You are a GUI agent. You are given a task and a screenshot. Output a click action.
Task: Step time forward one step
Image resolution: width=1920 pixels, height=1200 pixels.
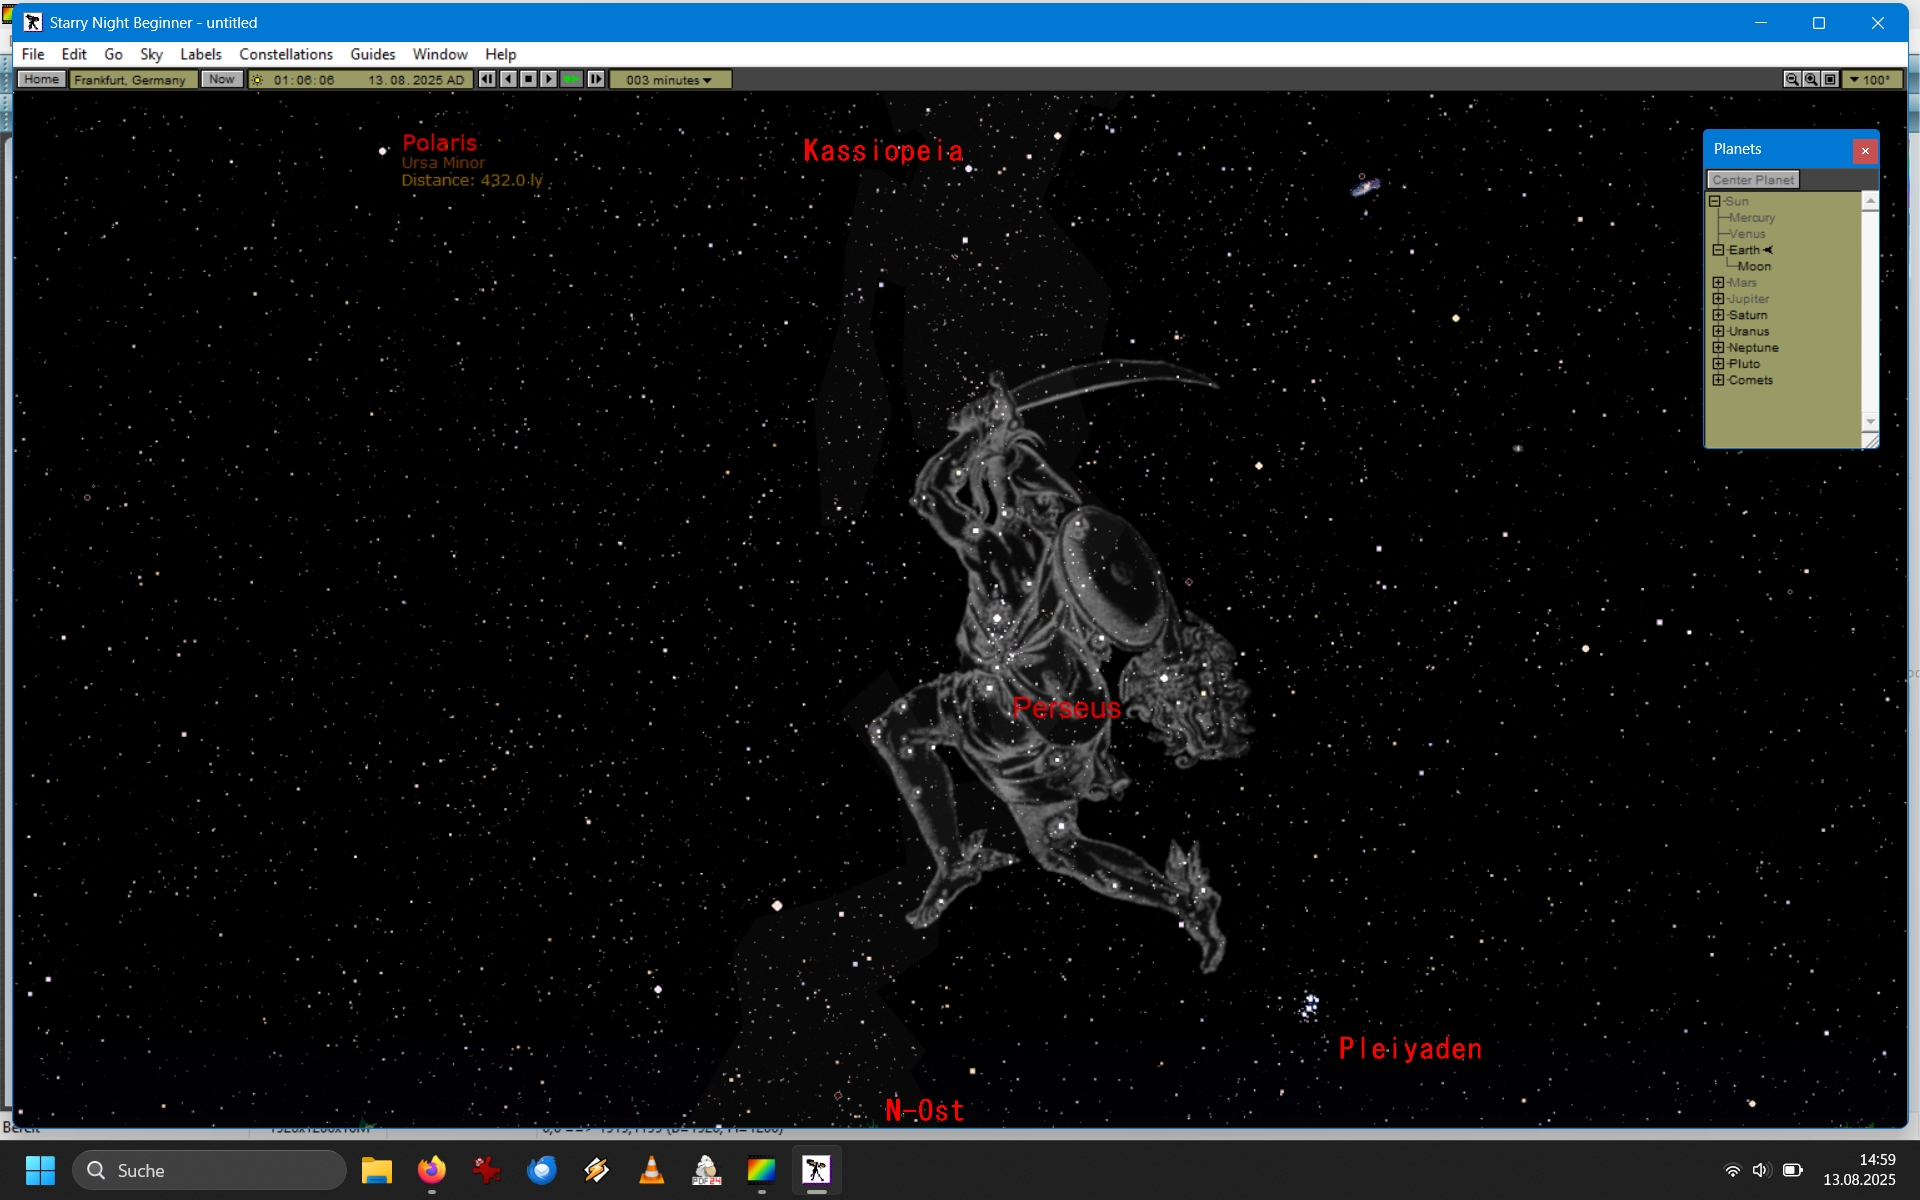point(596,79)
